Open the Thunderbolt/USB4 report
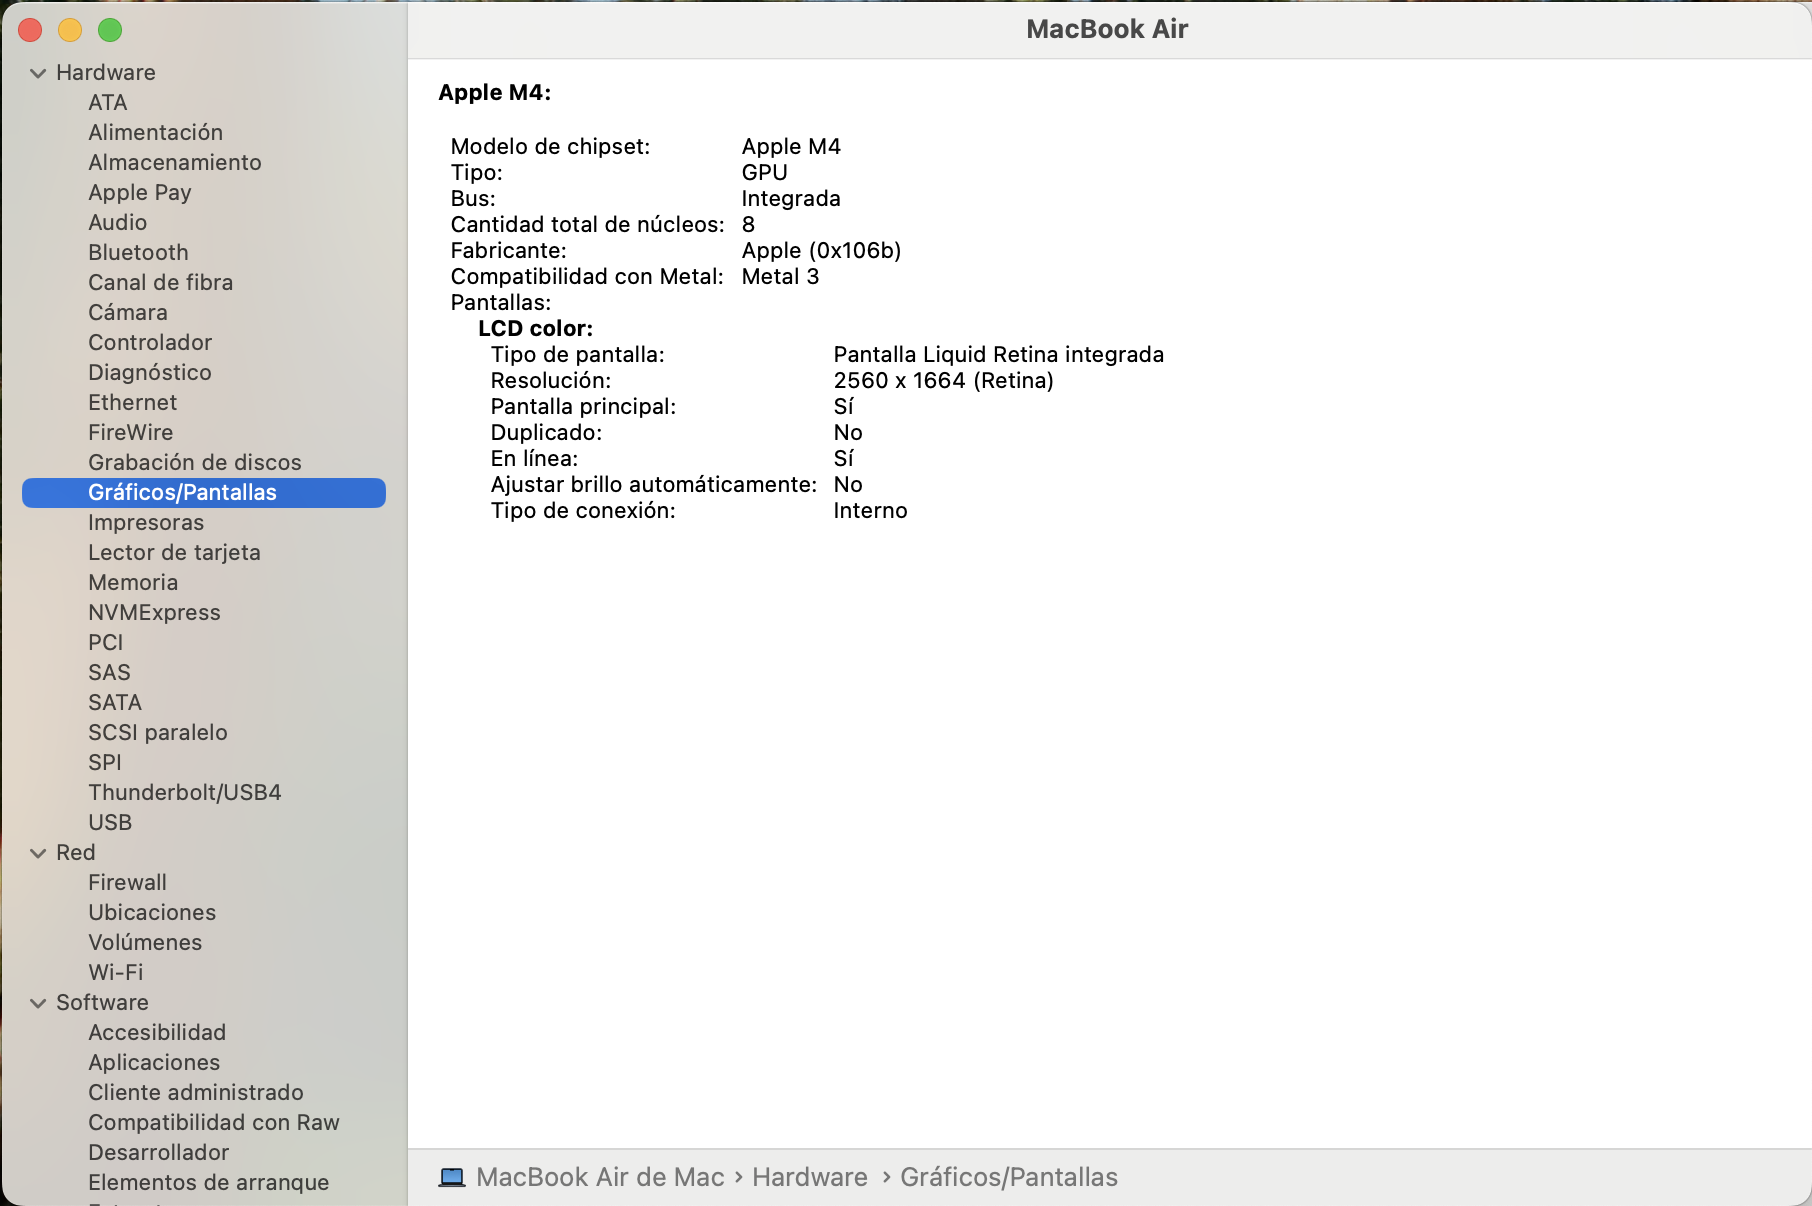The height and width of the screenshot is (1206, 1812). (185, 792)
